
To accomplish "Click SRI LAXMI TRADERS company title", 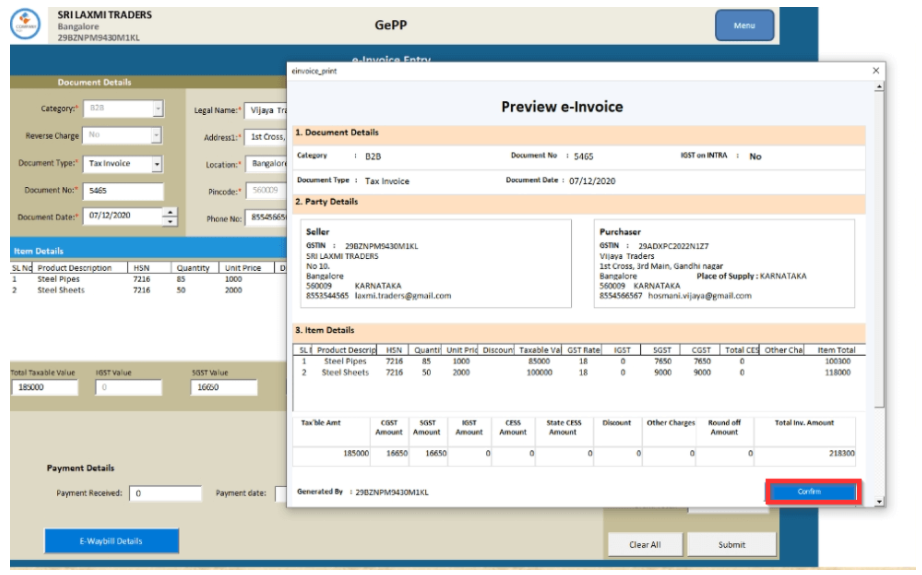I will pos(105,15).
